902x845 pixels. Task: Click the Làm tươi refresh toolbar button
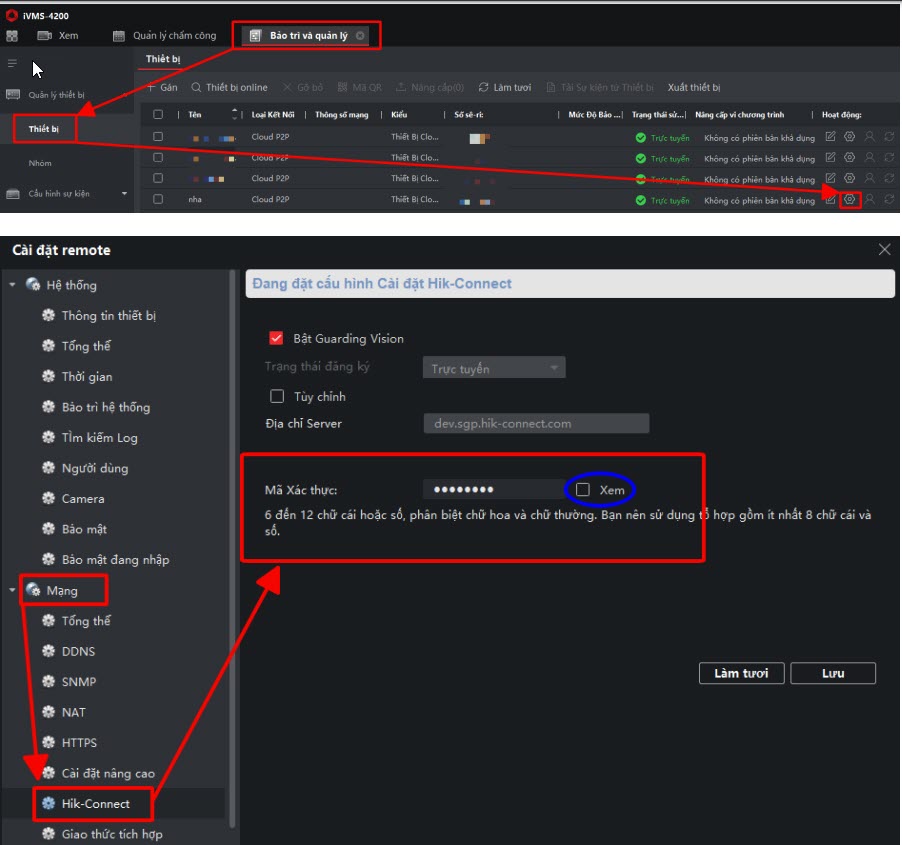pyautogui.click(x=505, y=88)
